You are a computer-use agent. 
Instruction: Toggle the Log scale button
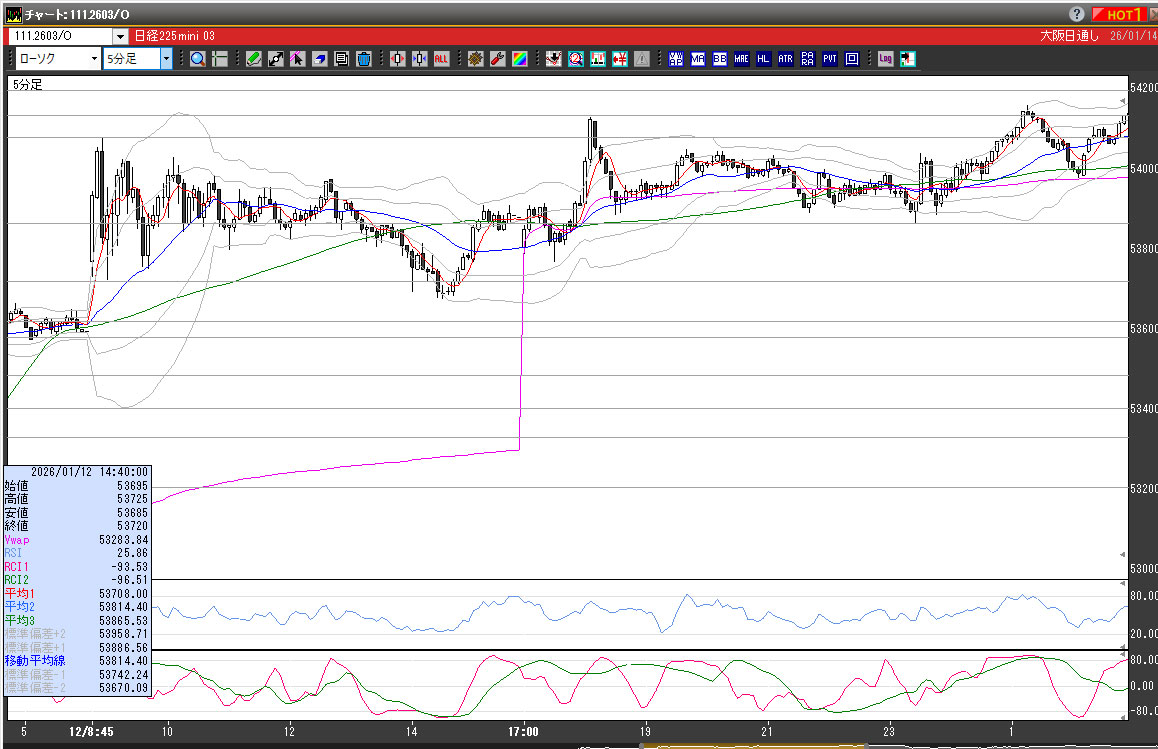885,59
